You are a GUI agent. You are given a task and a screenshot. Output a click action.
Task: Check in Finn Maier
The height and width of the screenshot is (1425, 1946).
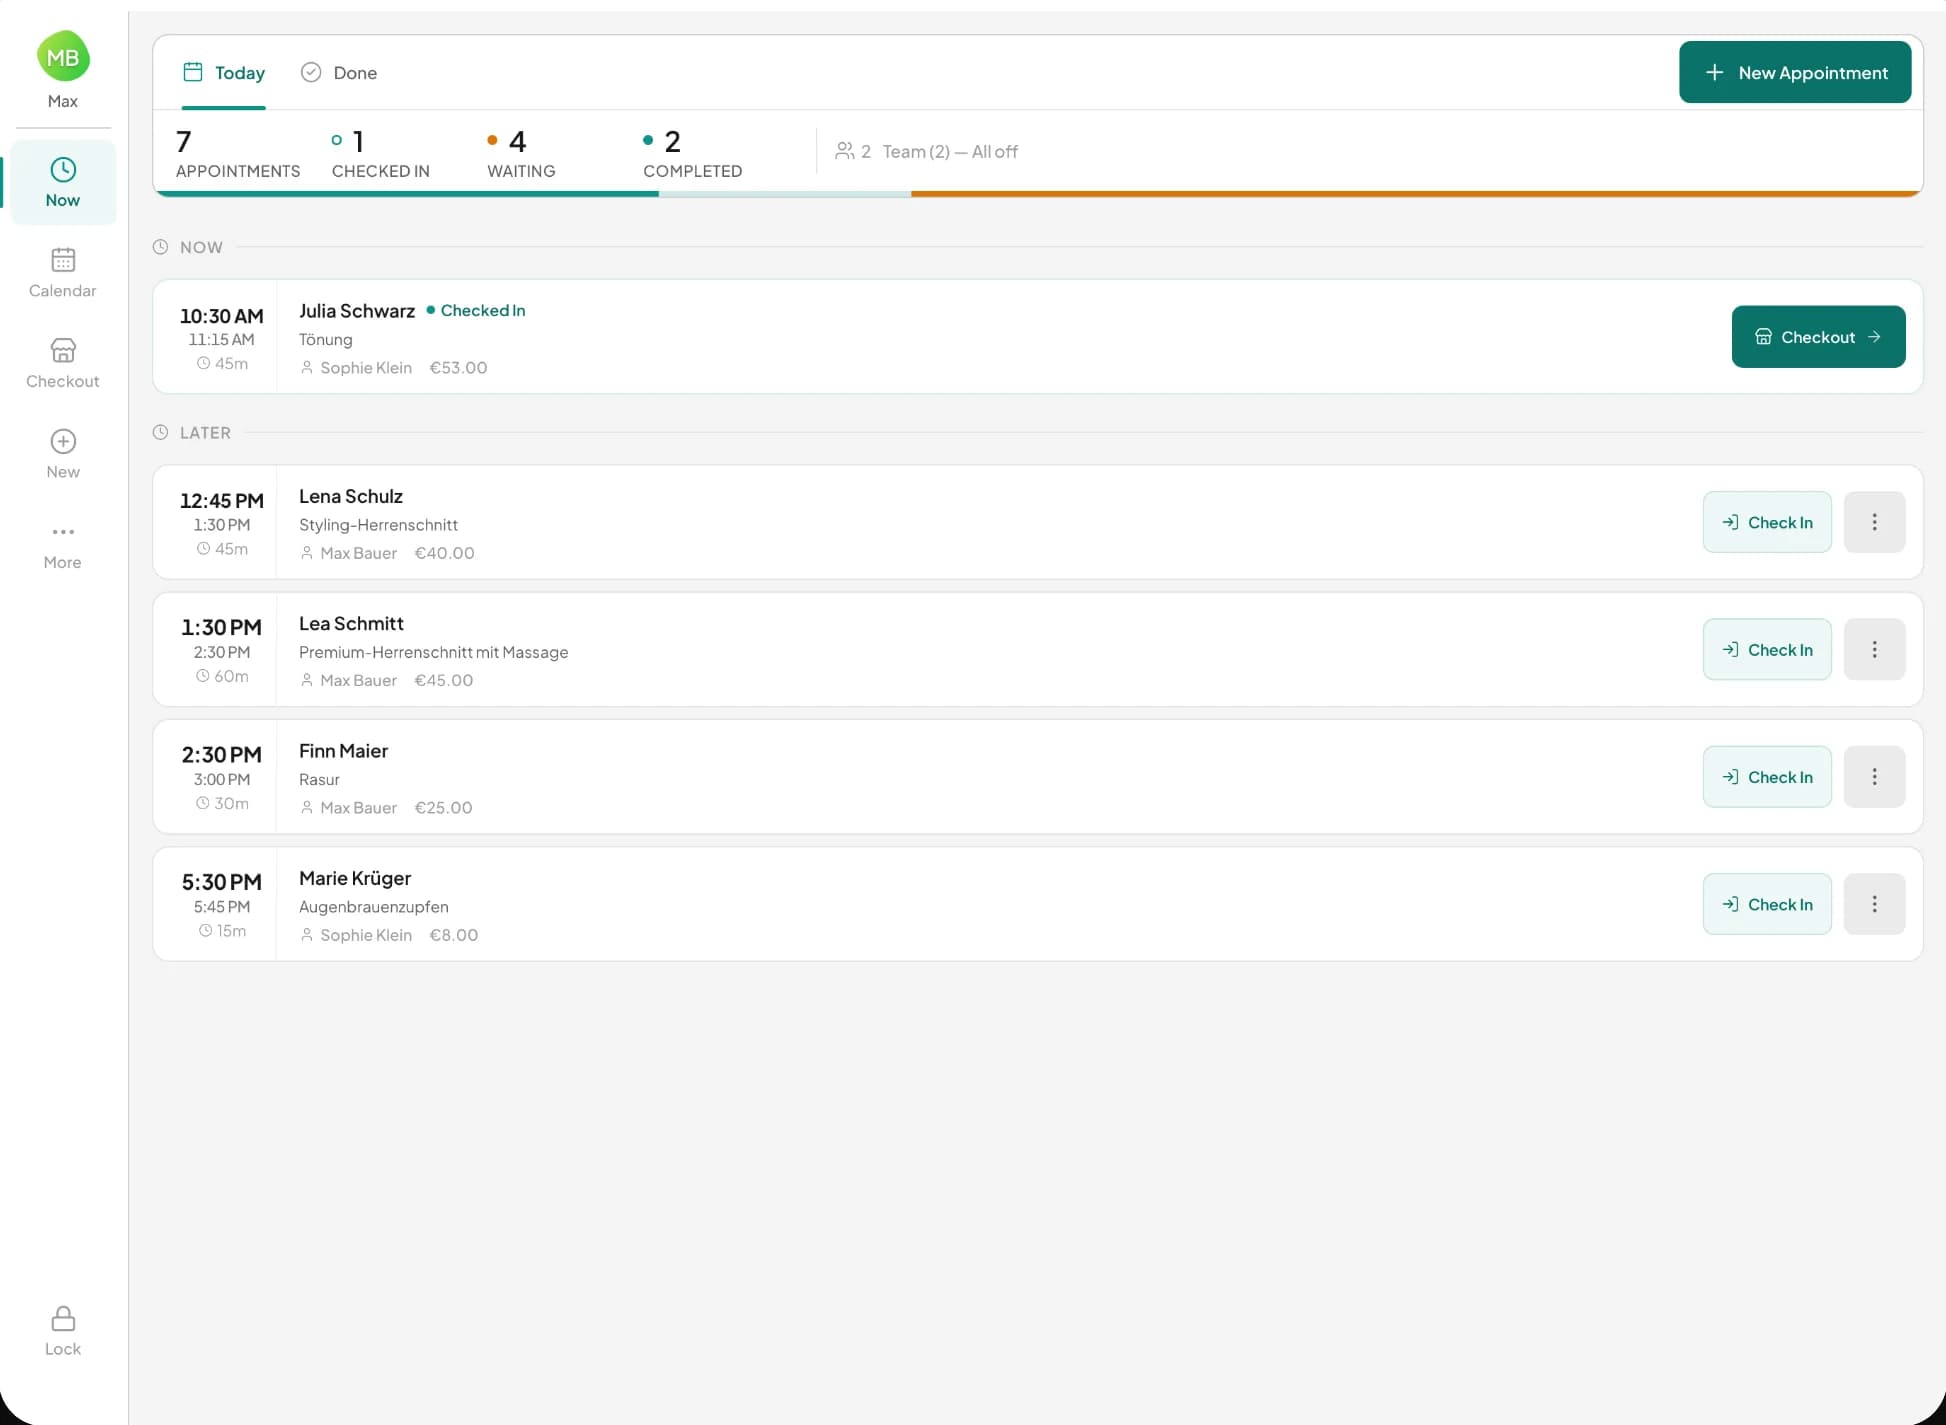click(1767, 777)
